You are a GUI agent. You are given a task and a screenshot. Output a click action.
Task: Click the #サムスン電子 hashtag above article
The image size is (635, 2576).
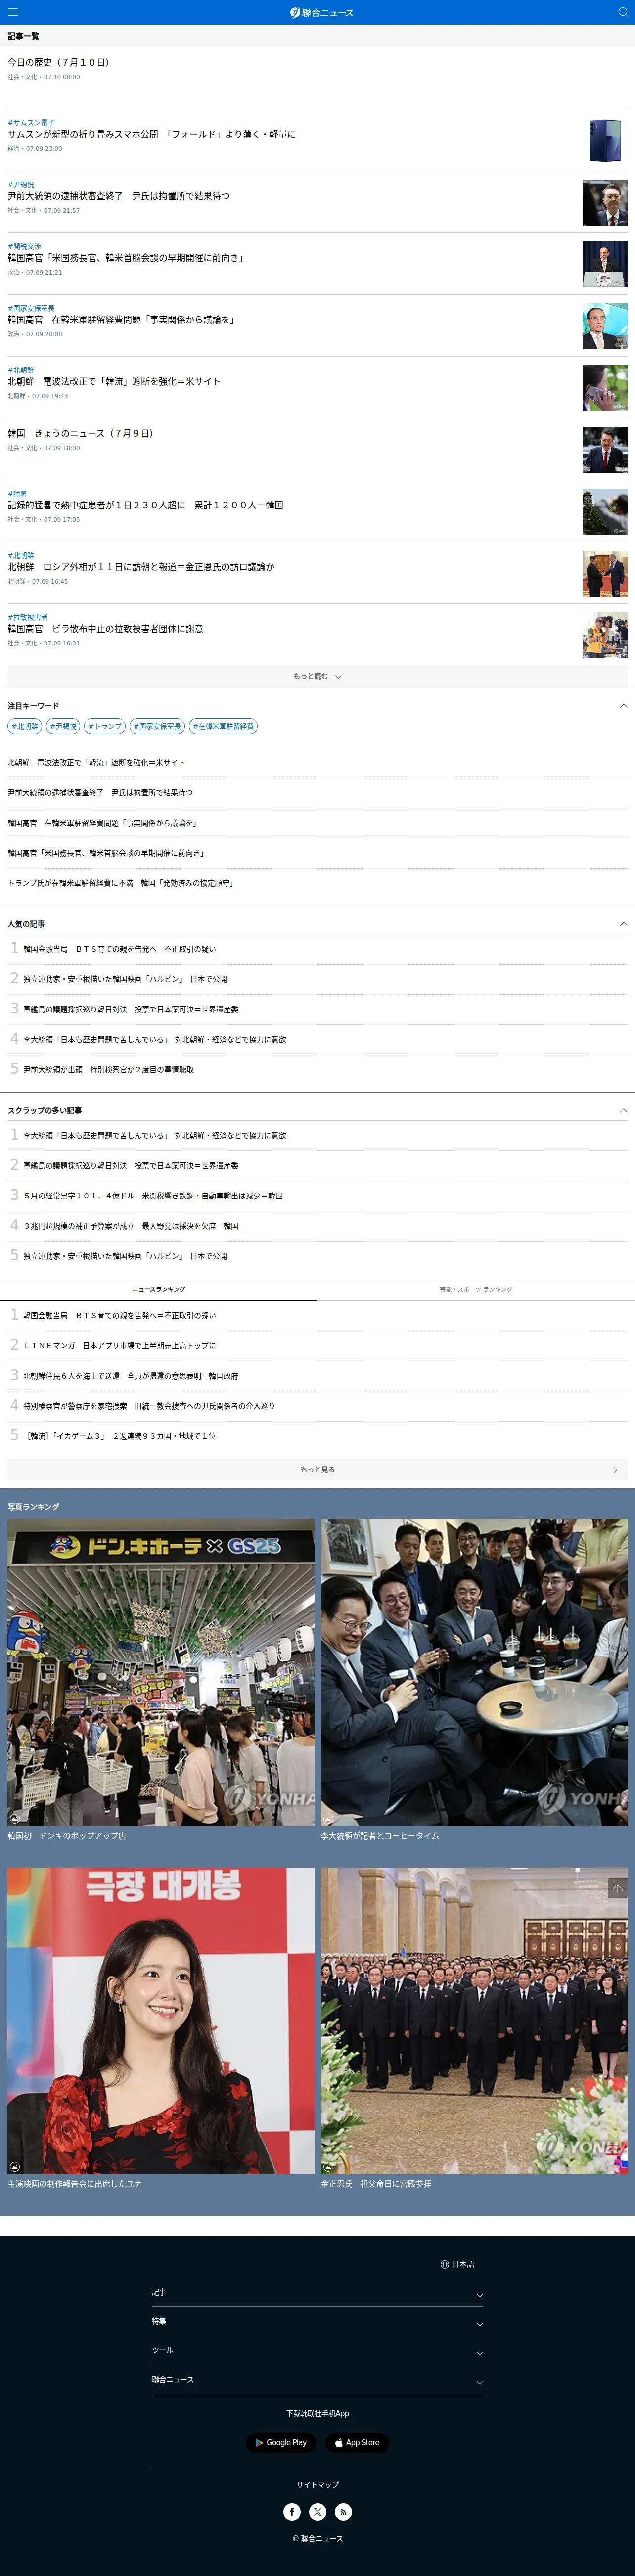pos(31,122)
